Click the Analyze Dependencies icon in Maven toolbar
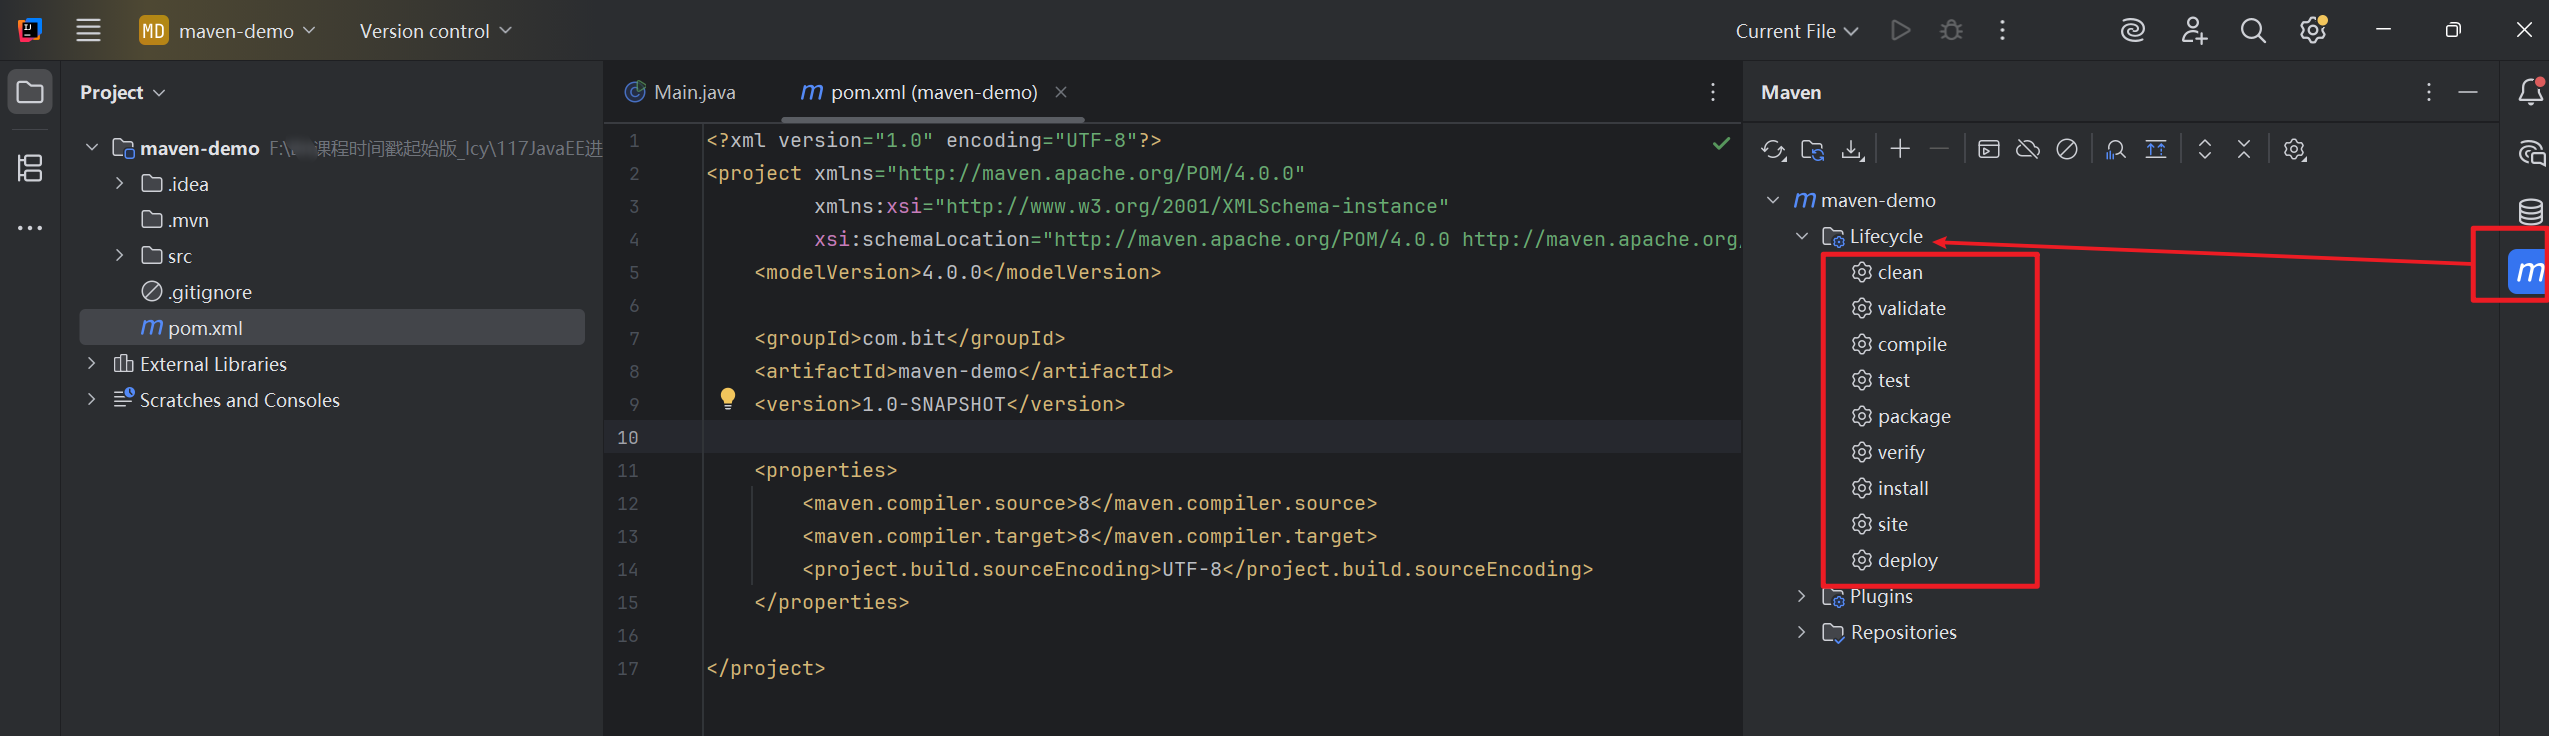The width and height of the screenshot is (2549, 736). 2116,150
